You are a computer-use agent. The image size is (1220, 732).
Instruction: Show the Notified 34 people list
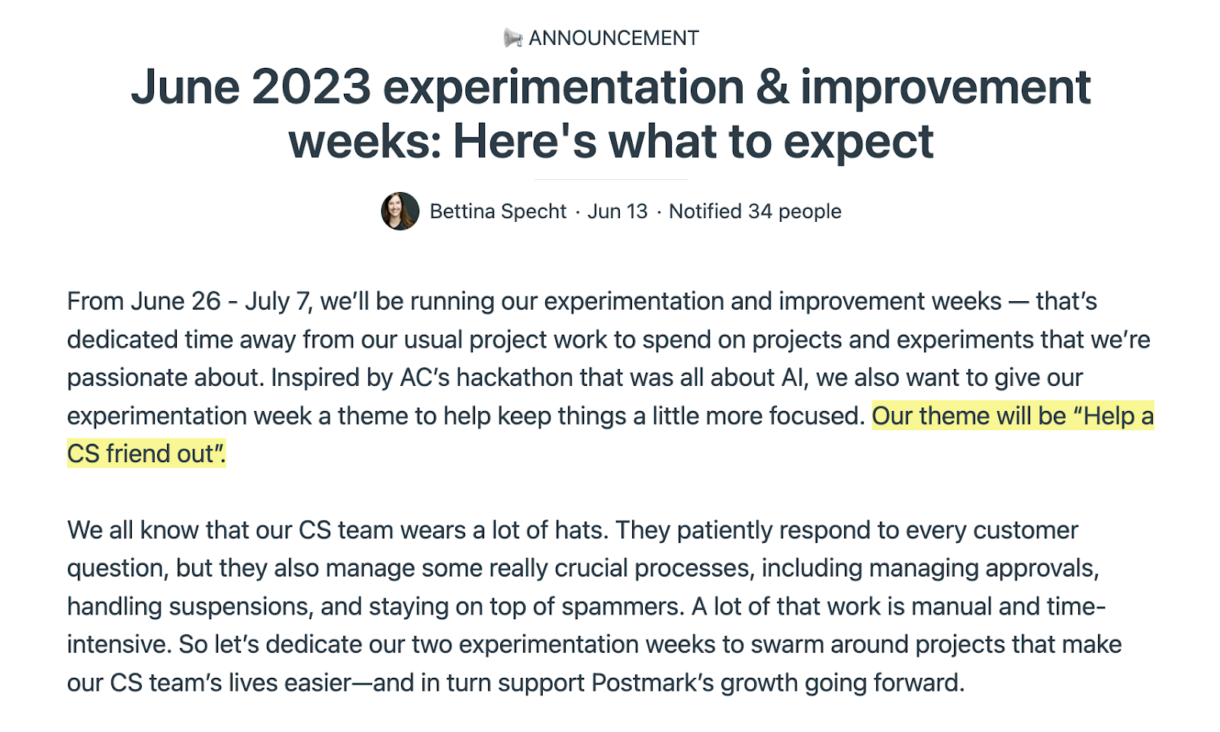coord(755,211)
